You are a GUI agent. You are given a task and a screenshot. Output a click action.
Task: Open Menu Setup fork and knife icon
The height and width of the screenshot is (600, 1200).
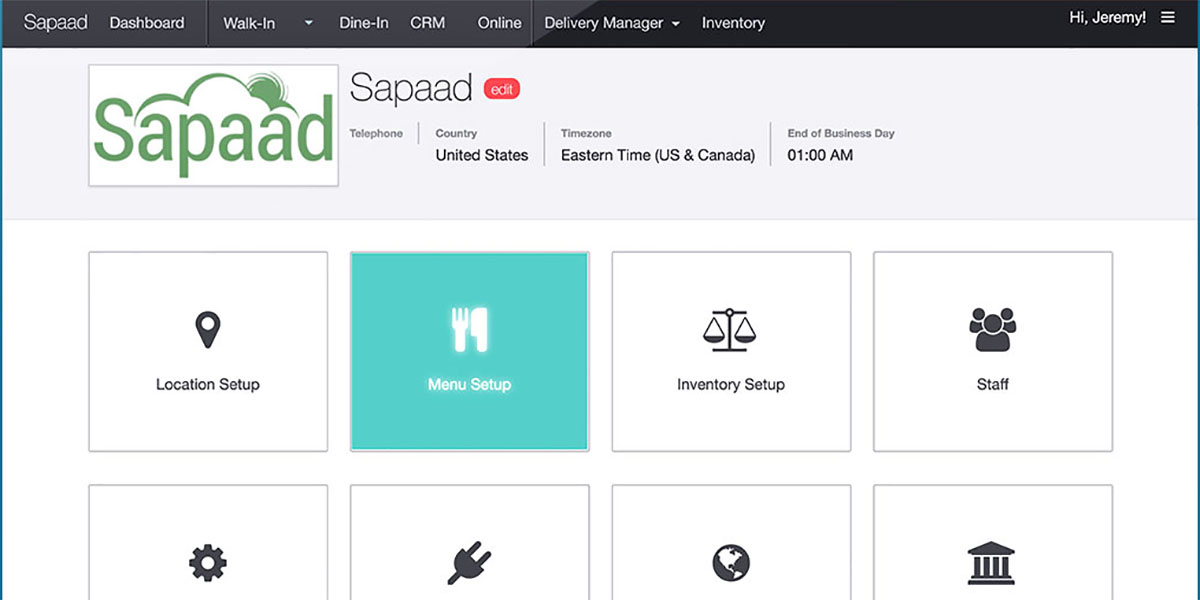pos(469,330)
